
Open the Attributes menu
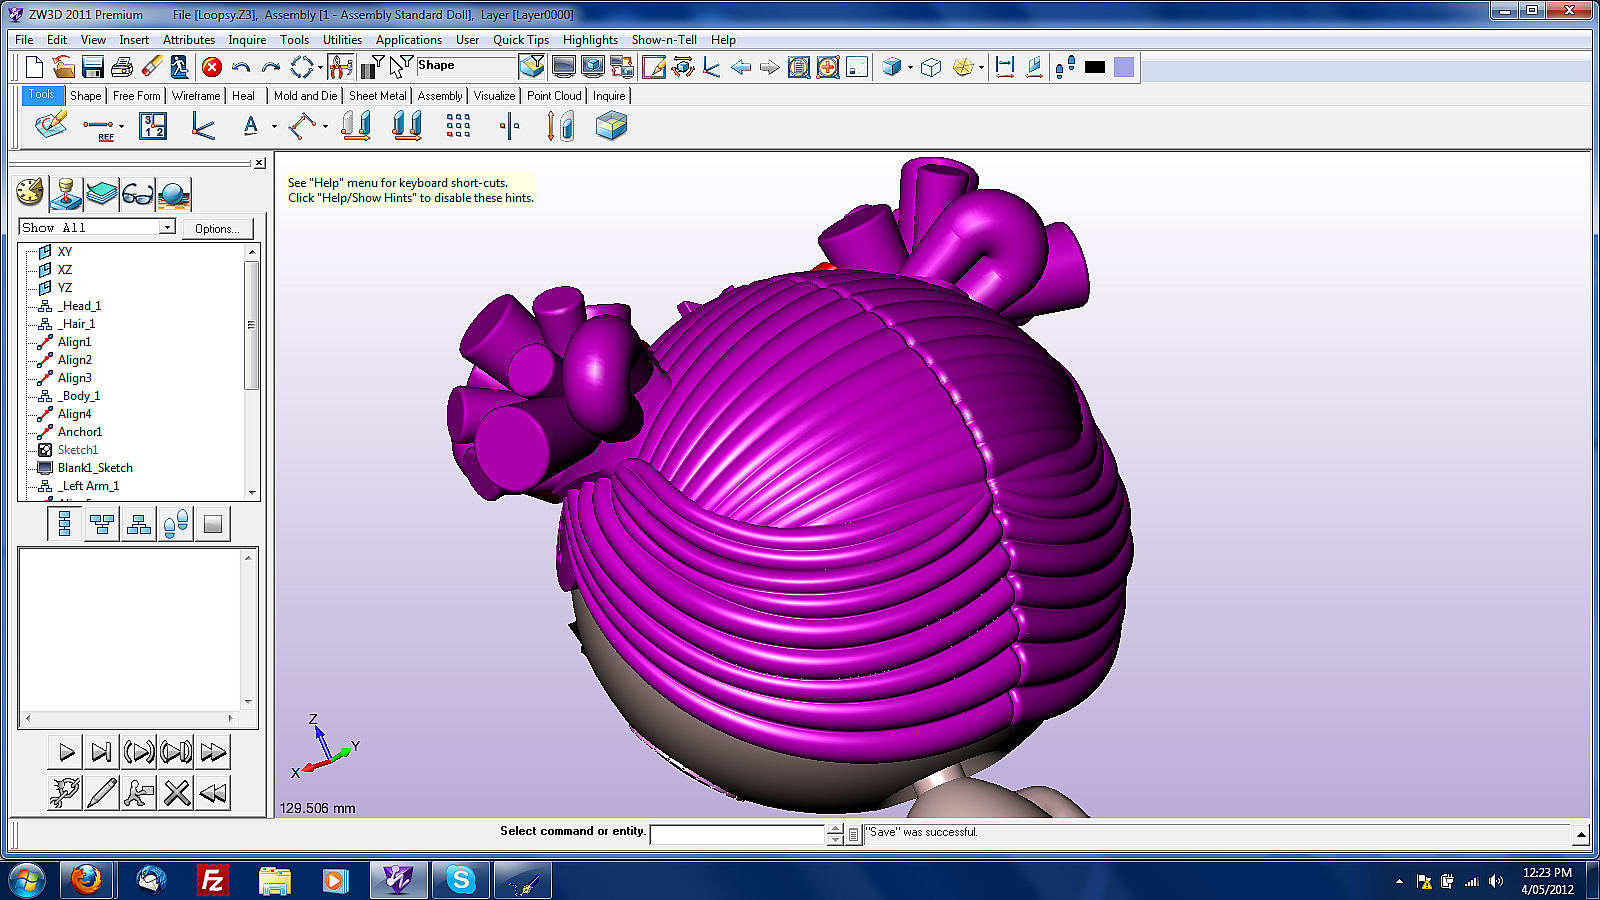click(x=189, y=40)
